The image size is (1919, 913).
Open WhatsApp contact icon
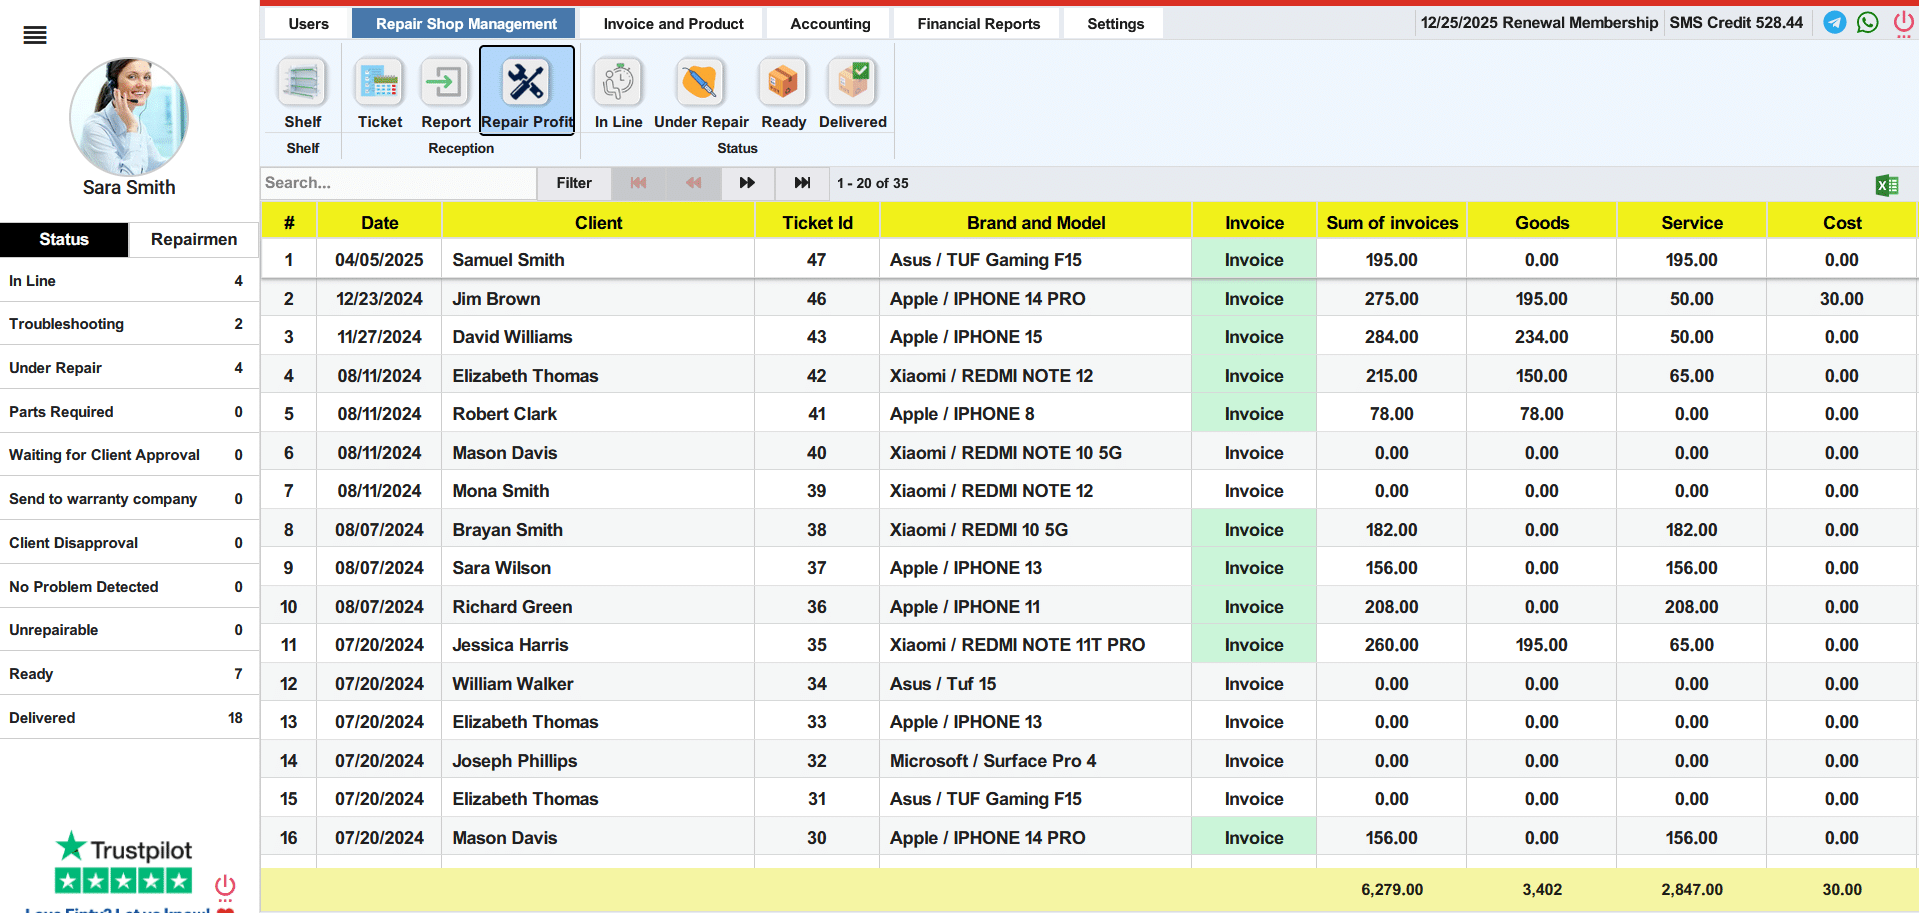pos(1867,22)
